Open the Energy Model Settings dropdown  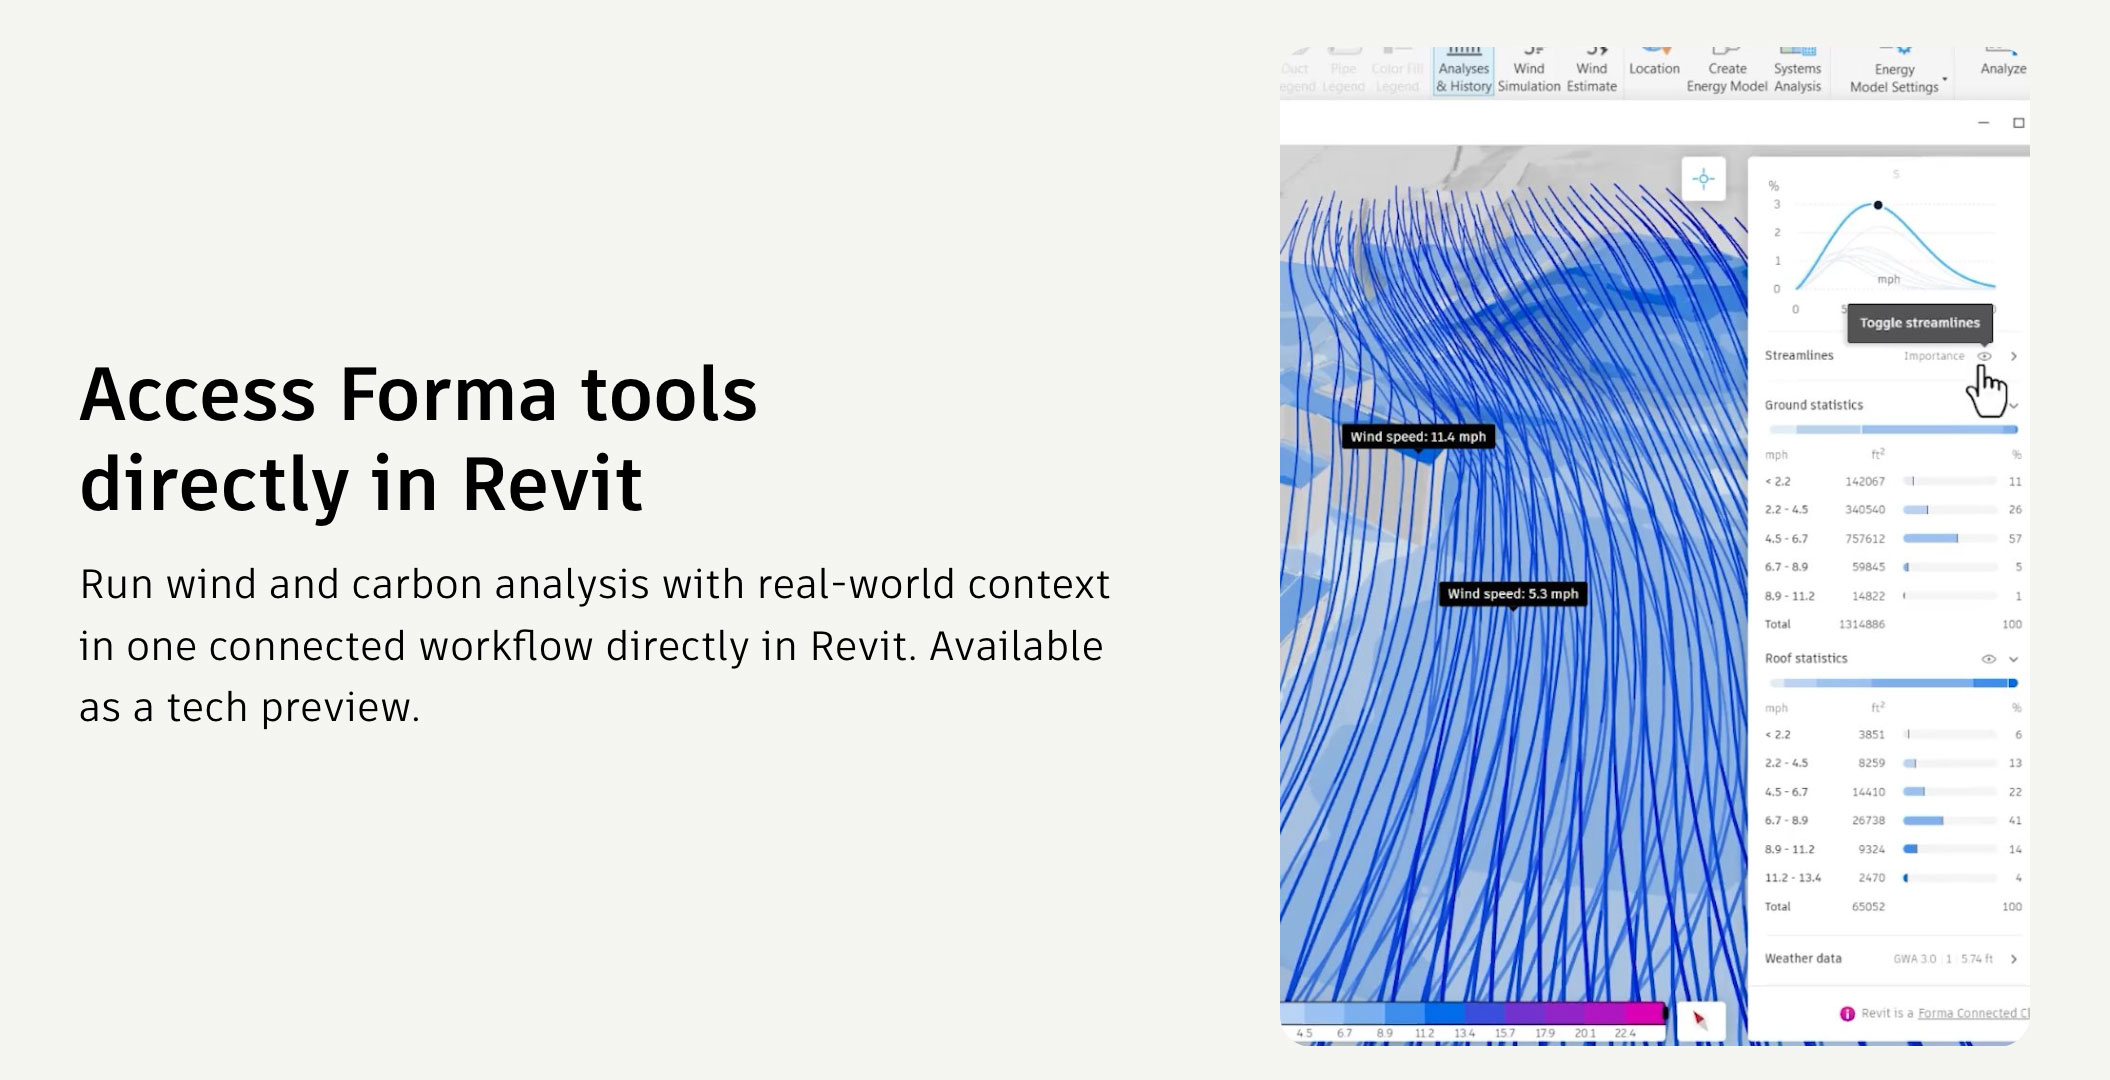(x=1897, y=72)
